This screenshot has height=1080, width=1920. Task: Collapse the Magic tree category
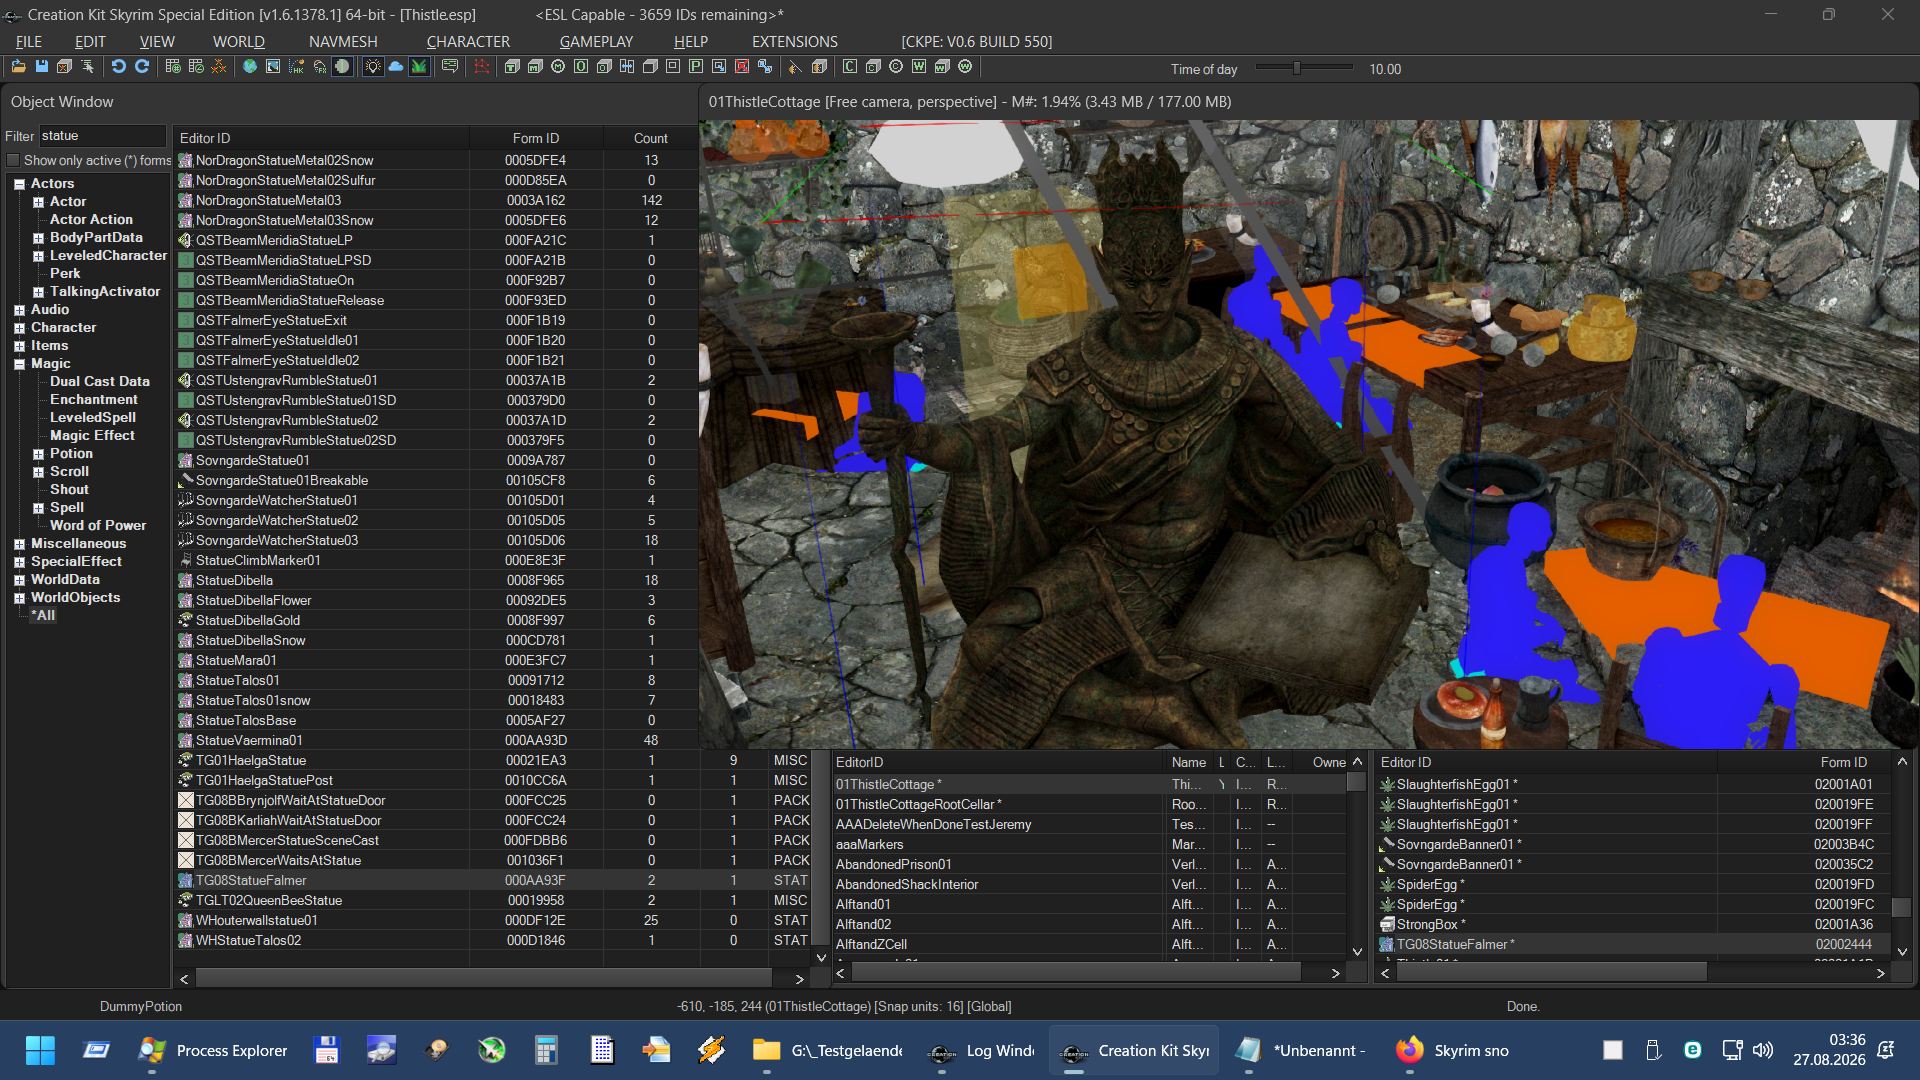point(19,364)
